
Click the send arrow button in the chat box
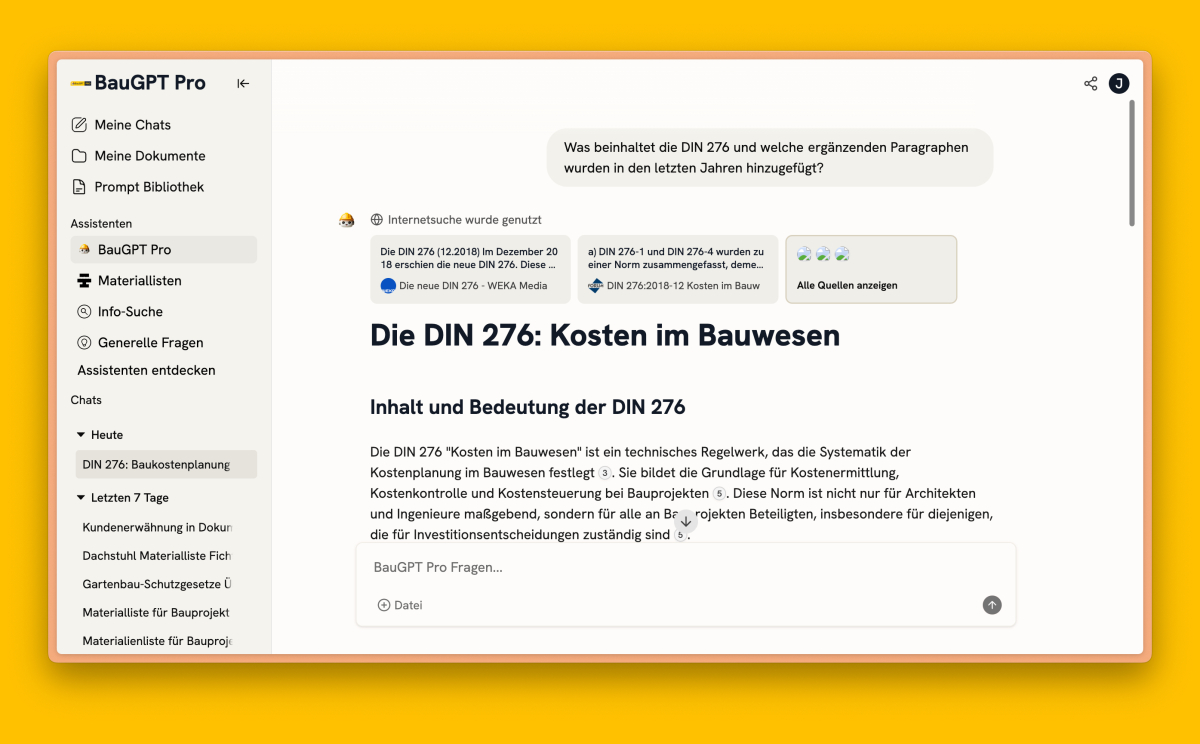(x=992, y=605)
